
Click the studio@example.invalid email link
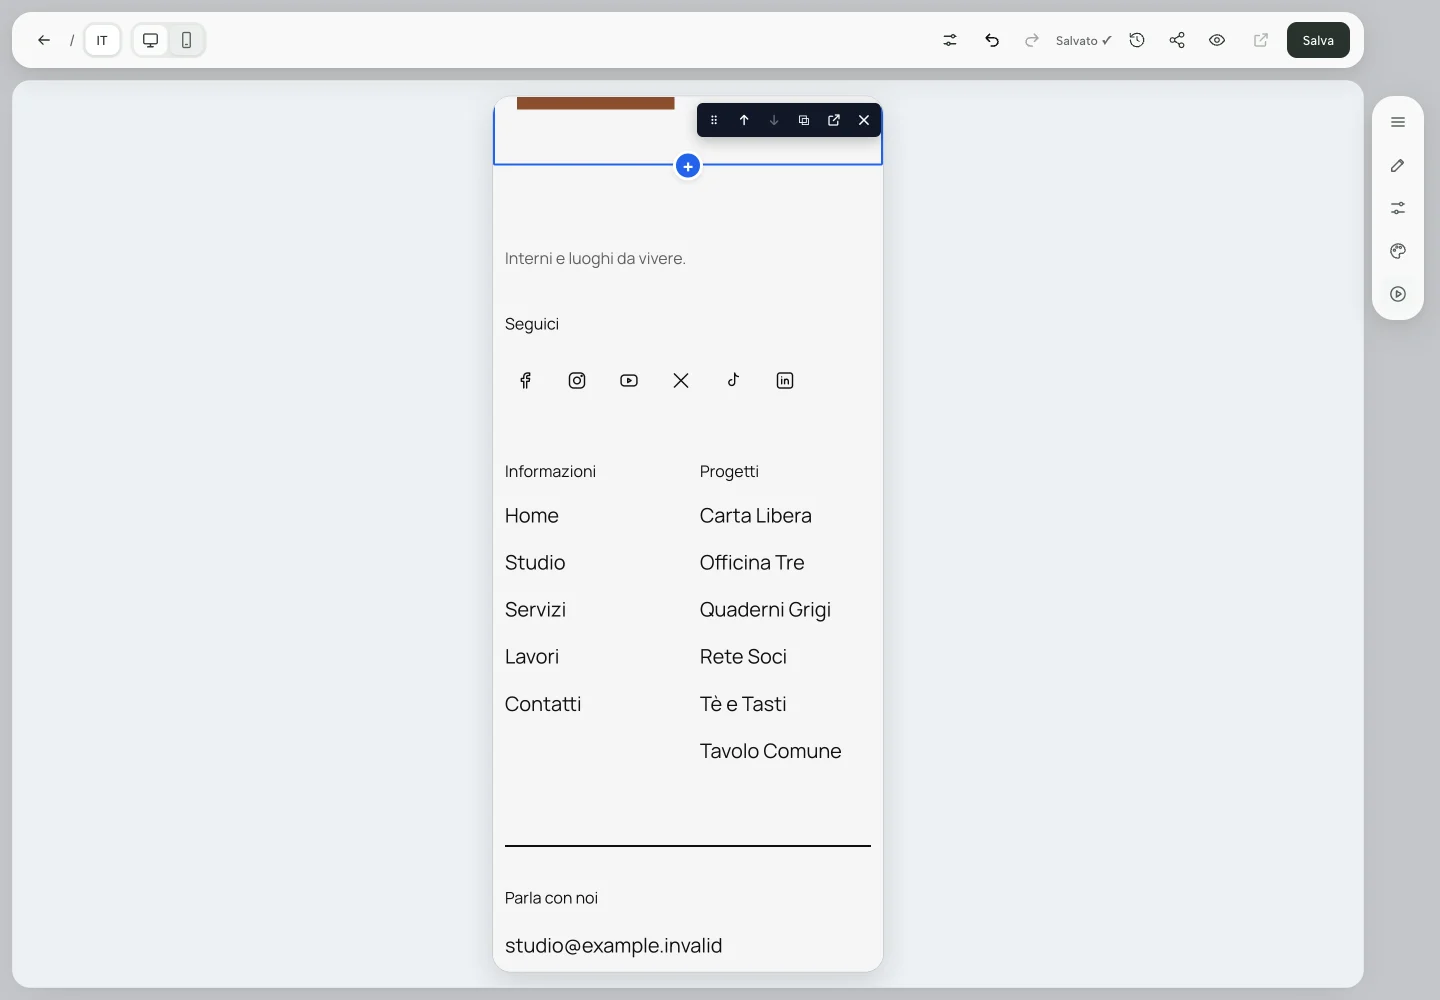point(614,946)
